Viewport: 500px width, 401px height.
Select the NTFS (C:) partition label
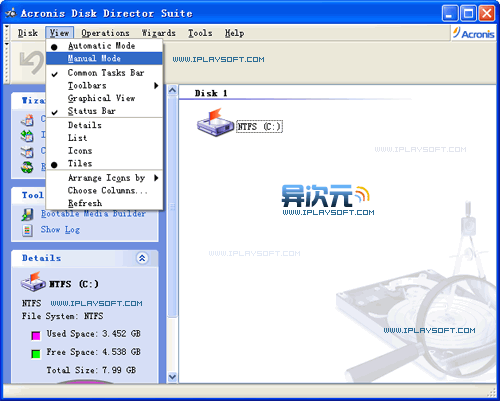coord(259,127)
